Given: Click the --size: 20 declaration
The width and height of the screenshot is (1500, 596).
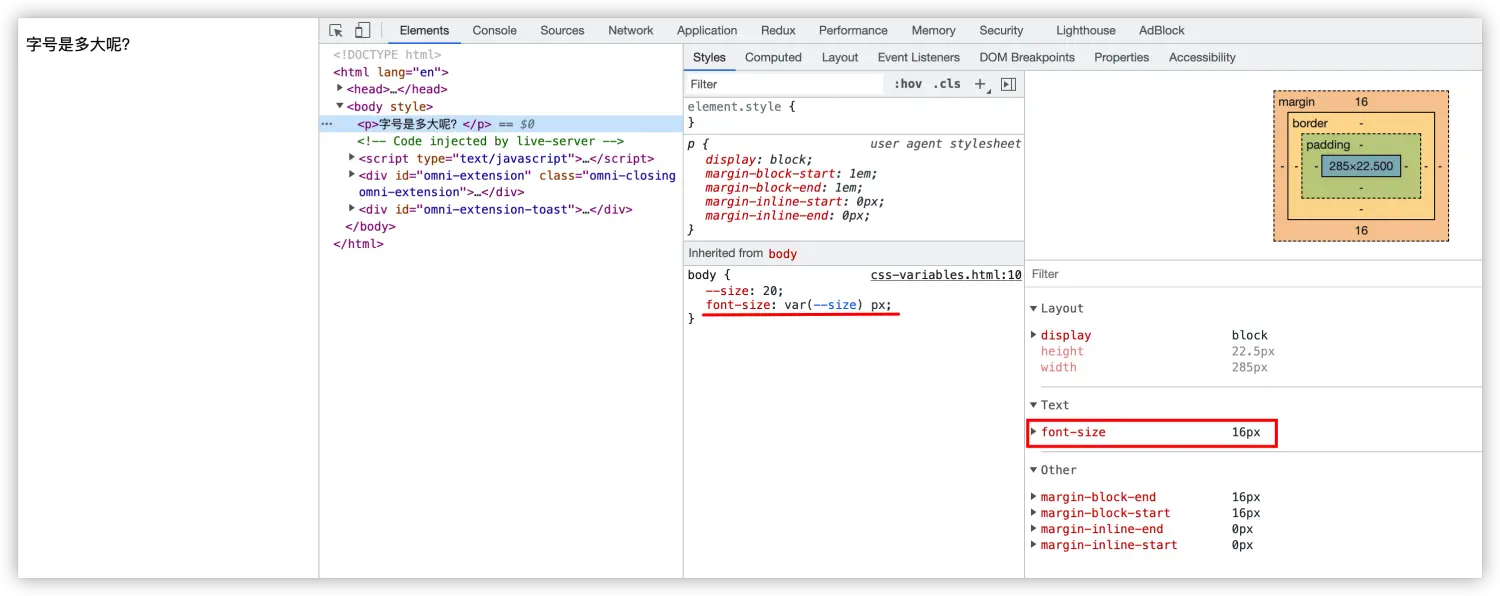Looking at the screenshot, I should click(744, 290).
